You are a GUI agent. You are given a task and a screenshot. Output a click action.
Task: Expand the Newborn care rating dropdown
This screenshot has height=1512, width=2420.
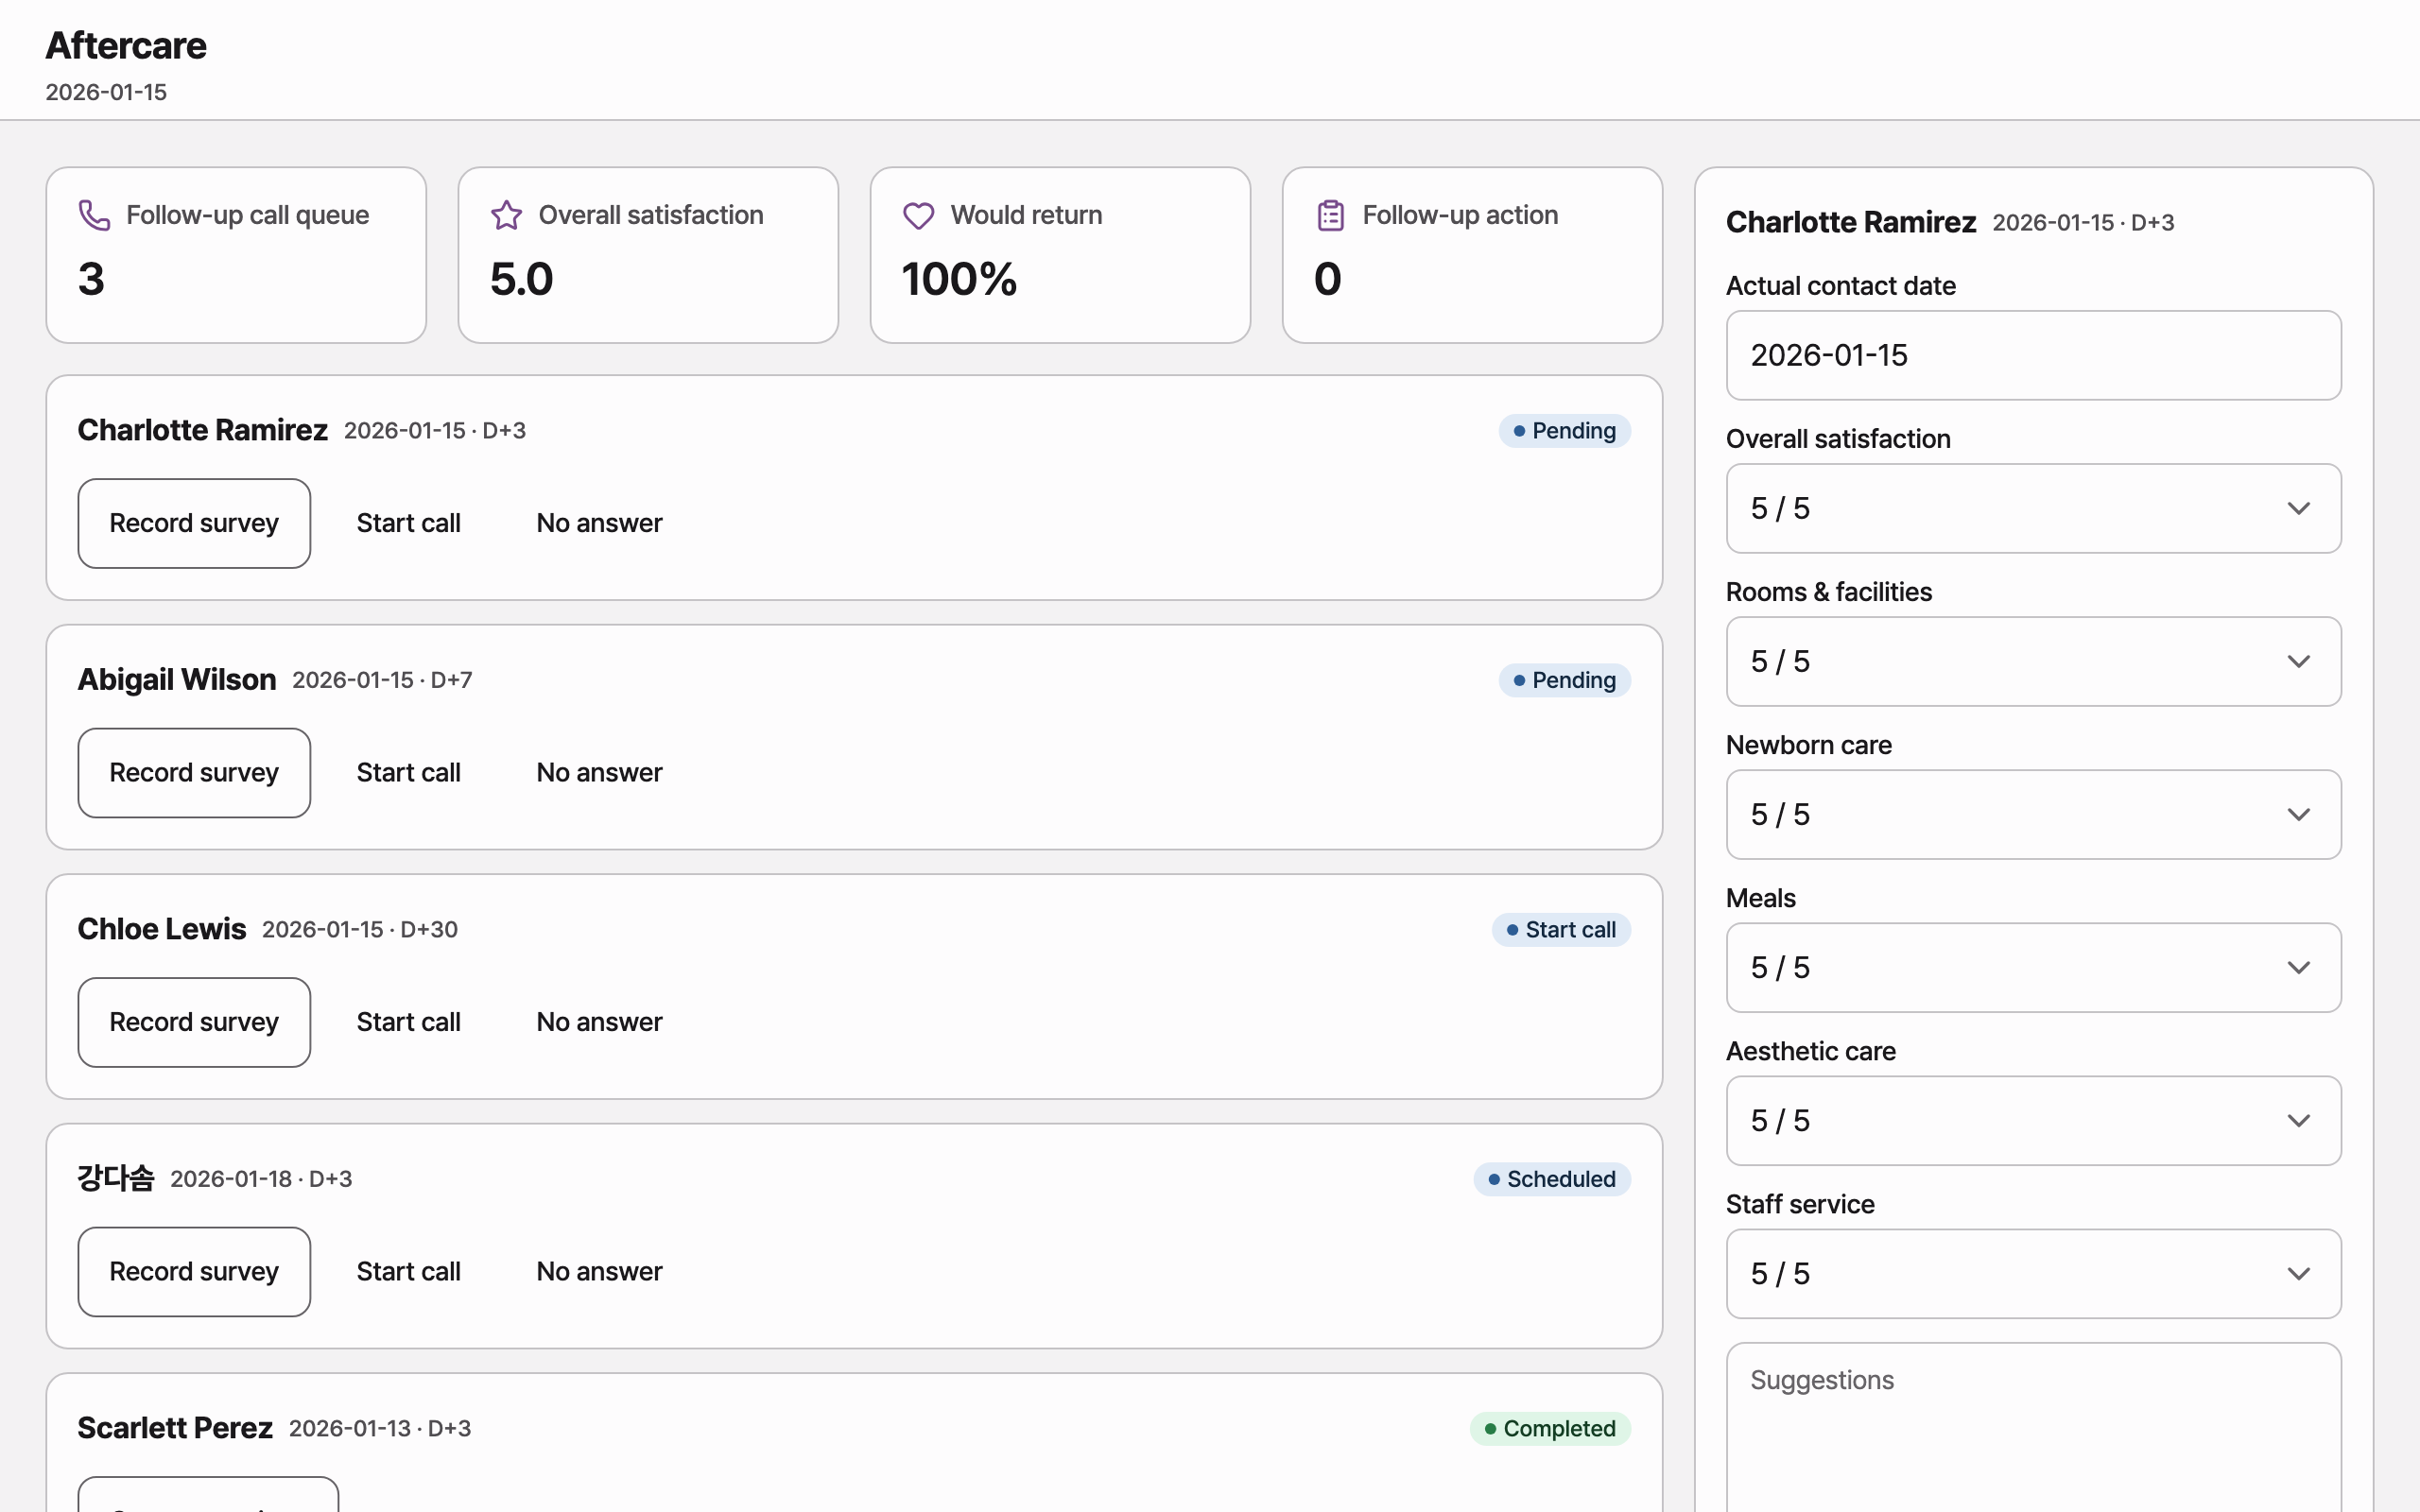2033,814
